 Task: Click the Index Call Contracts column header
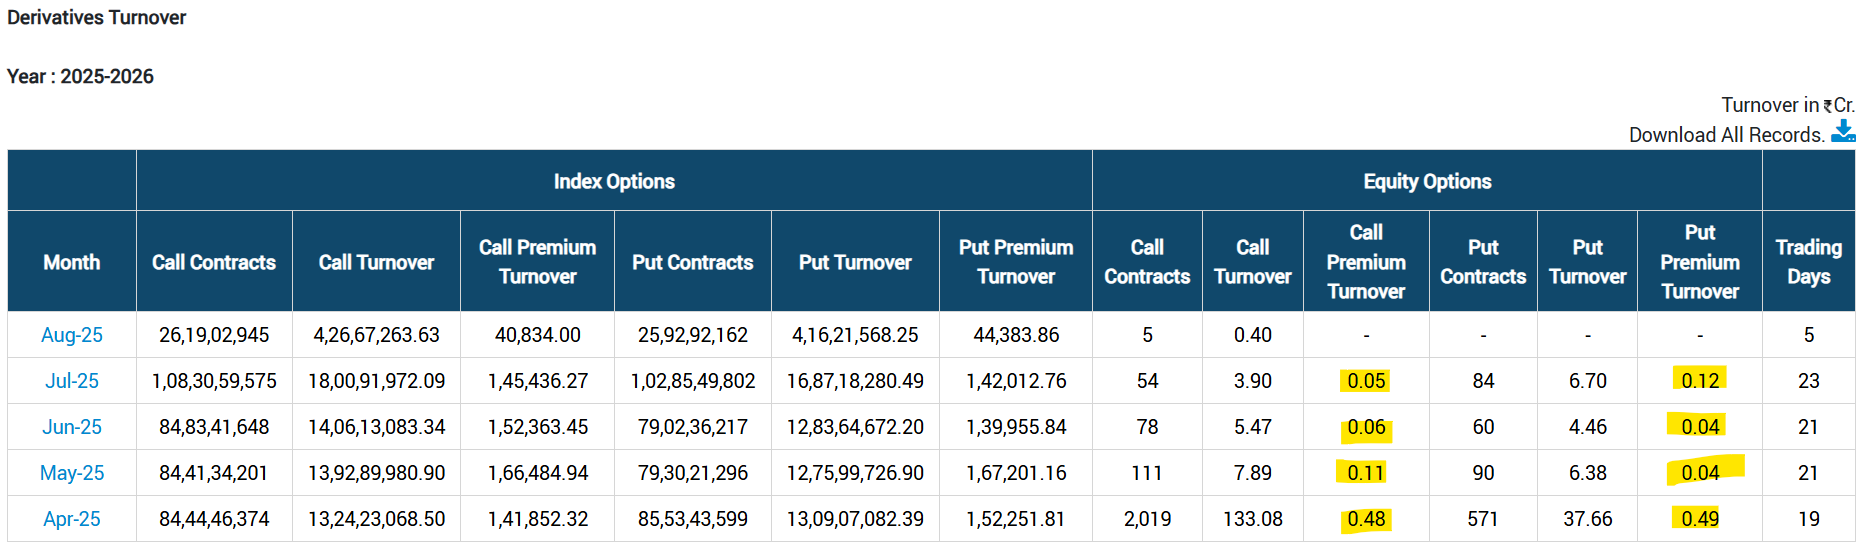(214, 262)
